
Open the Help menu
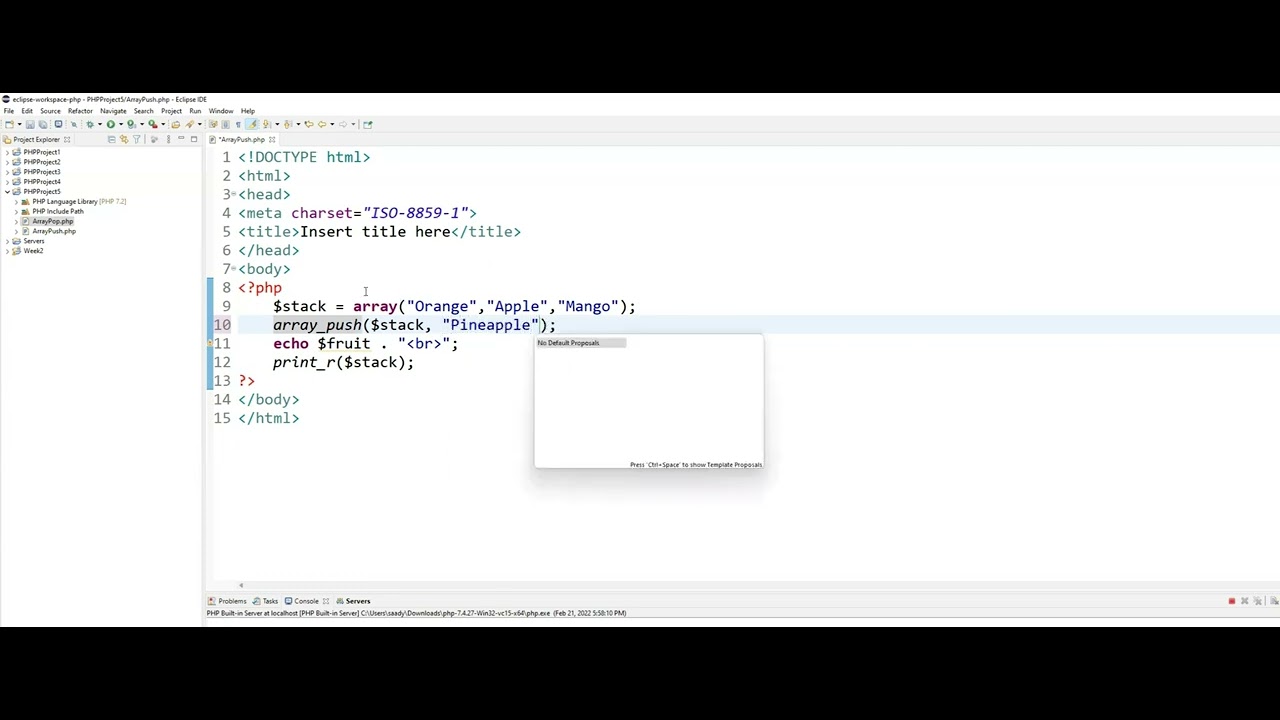click(247, 111)
